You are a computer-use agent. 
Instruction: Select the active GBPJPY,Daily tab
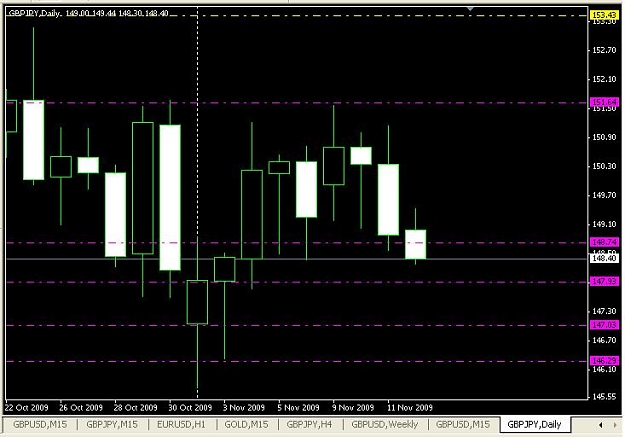534,424
